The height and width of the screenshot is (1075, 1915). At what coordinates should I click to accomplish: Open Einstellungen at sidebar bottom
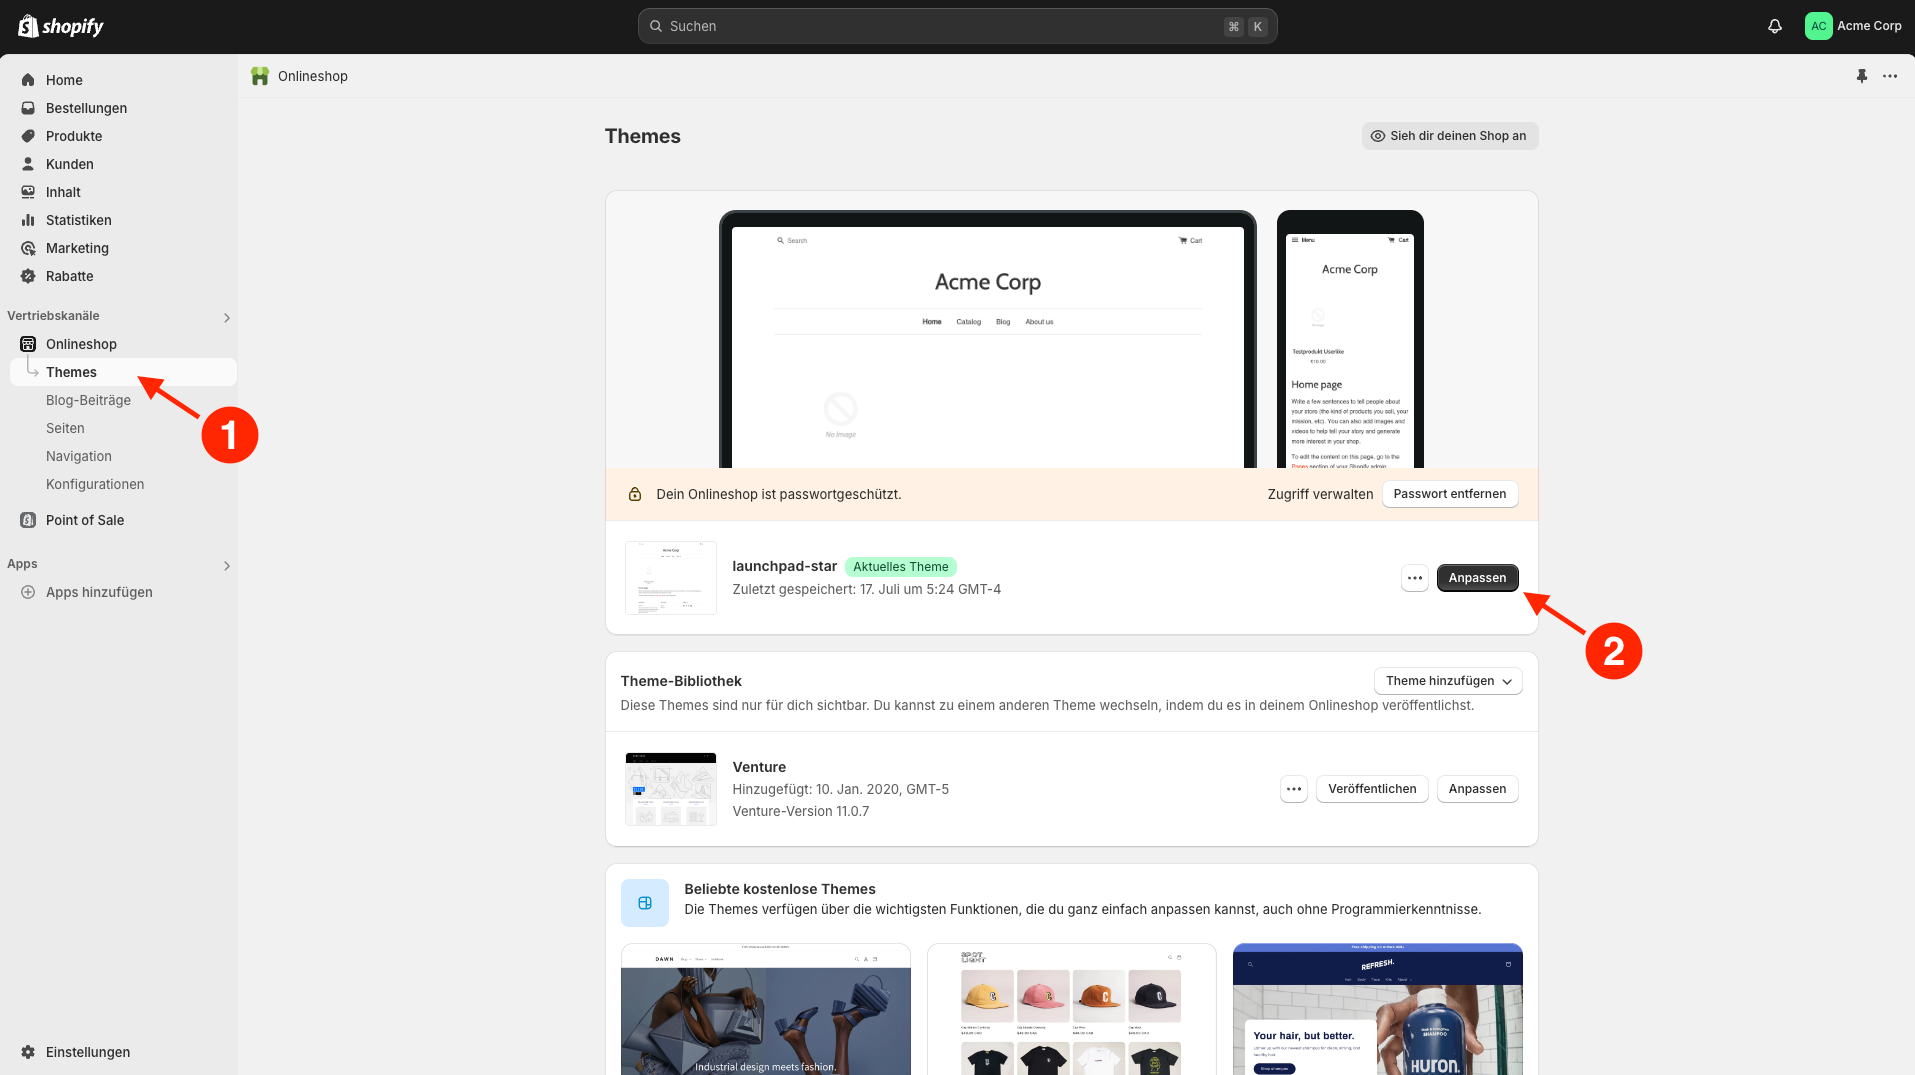pyautogui.click(x=88, y=1052)
